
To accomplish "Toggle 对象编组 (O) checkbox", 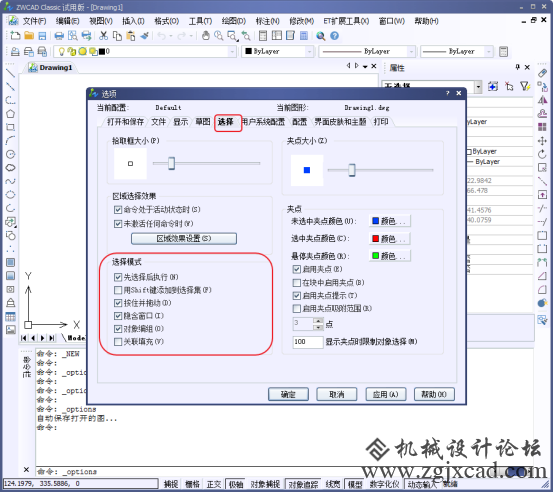I will click(x=118, y=329).
